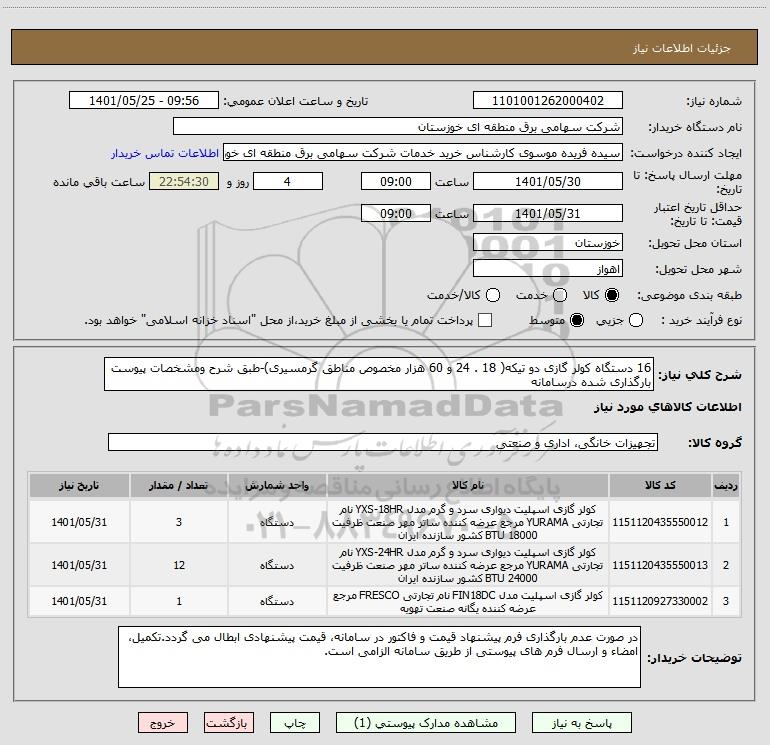Click the goods group field تجهیزات خانگی، اداری و صنعتی

(x=383, y=442)
